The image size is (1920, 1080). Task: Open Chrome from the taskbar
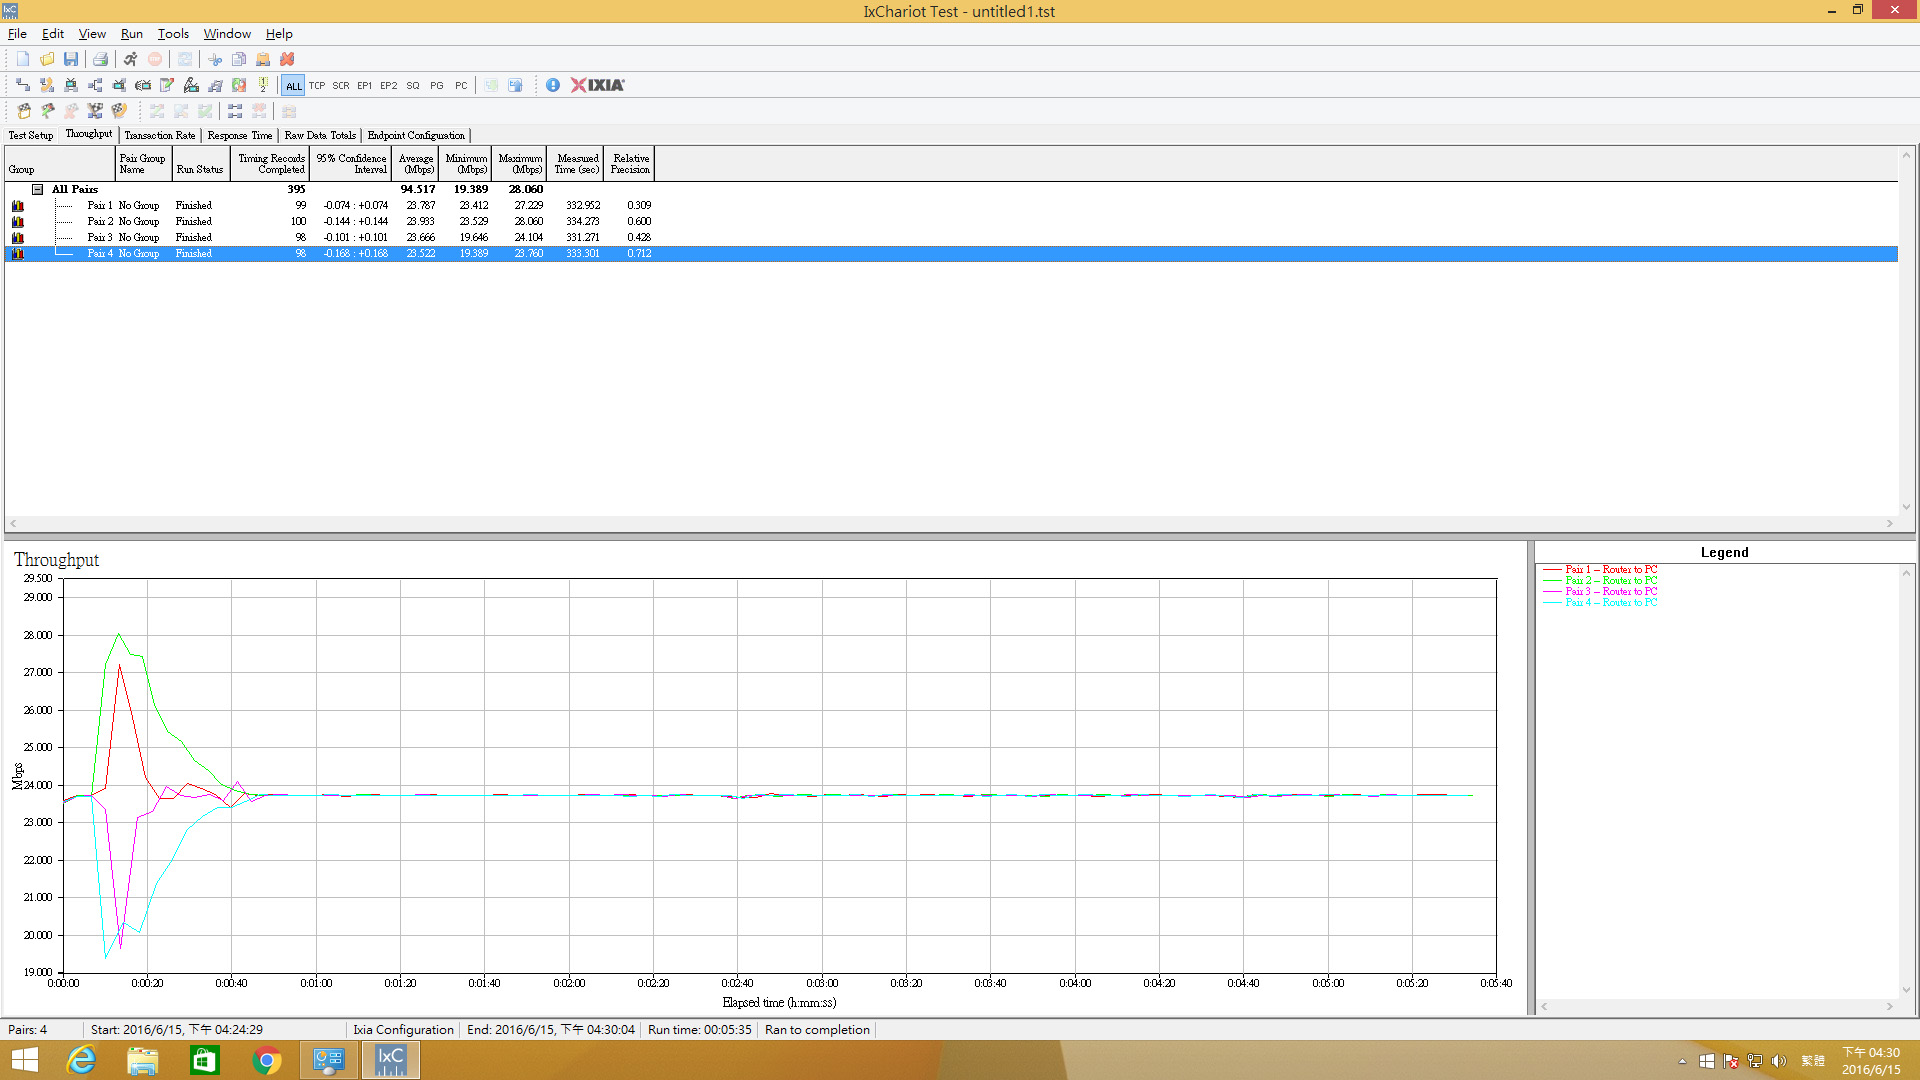tap(267, 1060)
